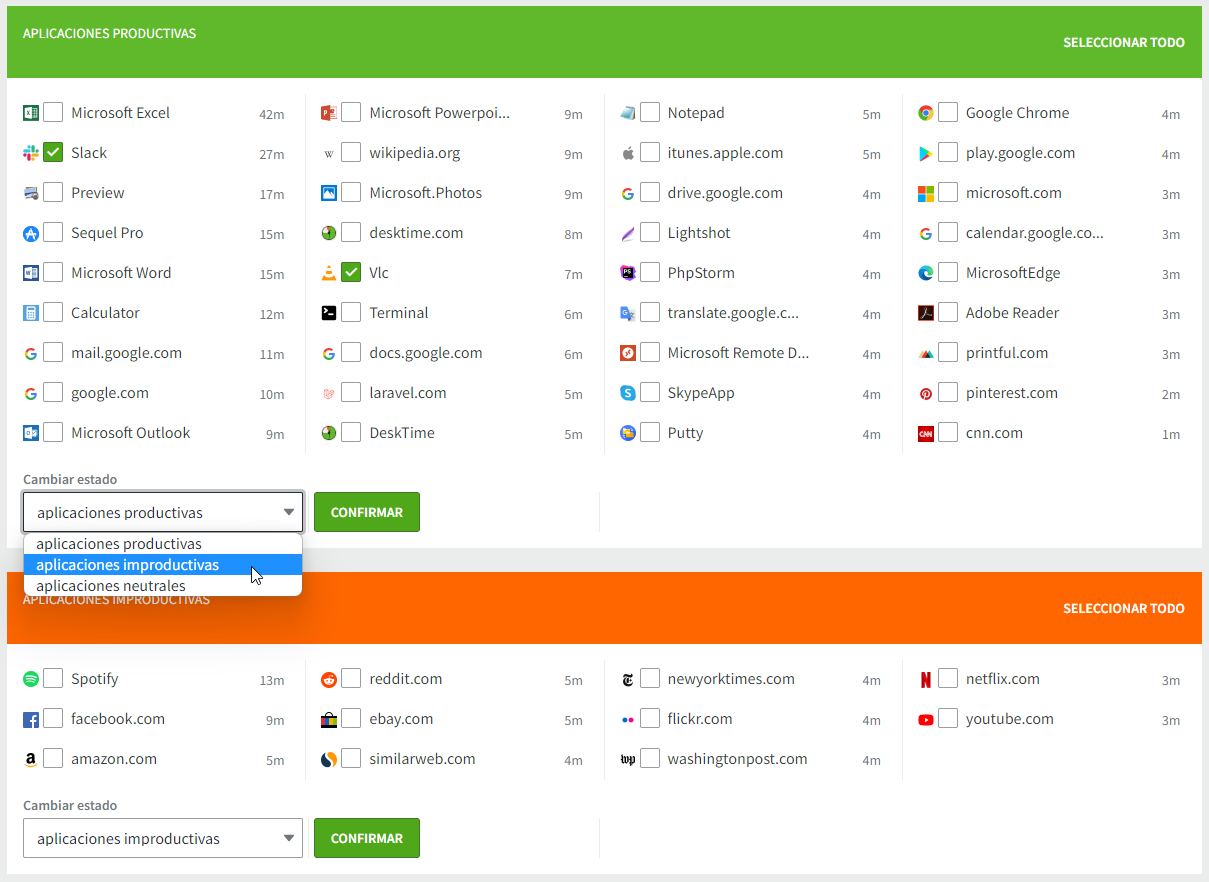Click the 'printful.com' entry text
The height and width of the screenshot is (882, 1209).
[x=1007, y=353]
